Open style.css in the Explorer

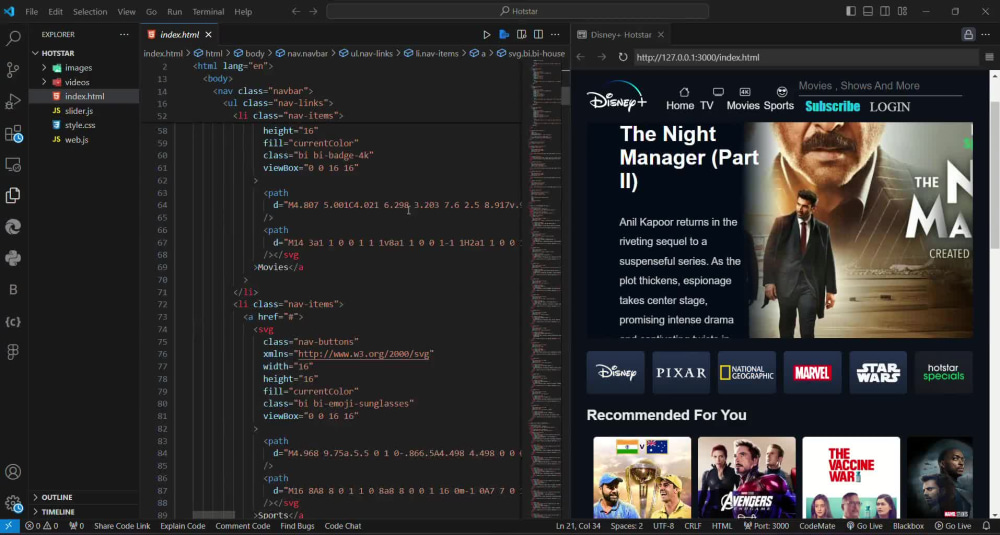80,125
